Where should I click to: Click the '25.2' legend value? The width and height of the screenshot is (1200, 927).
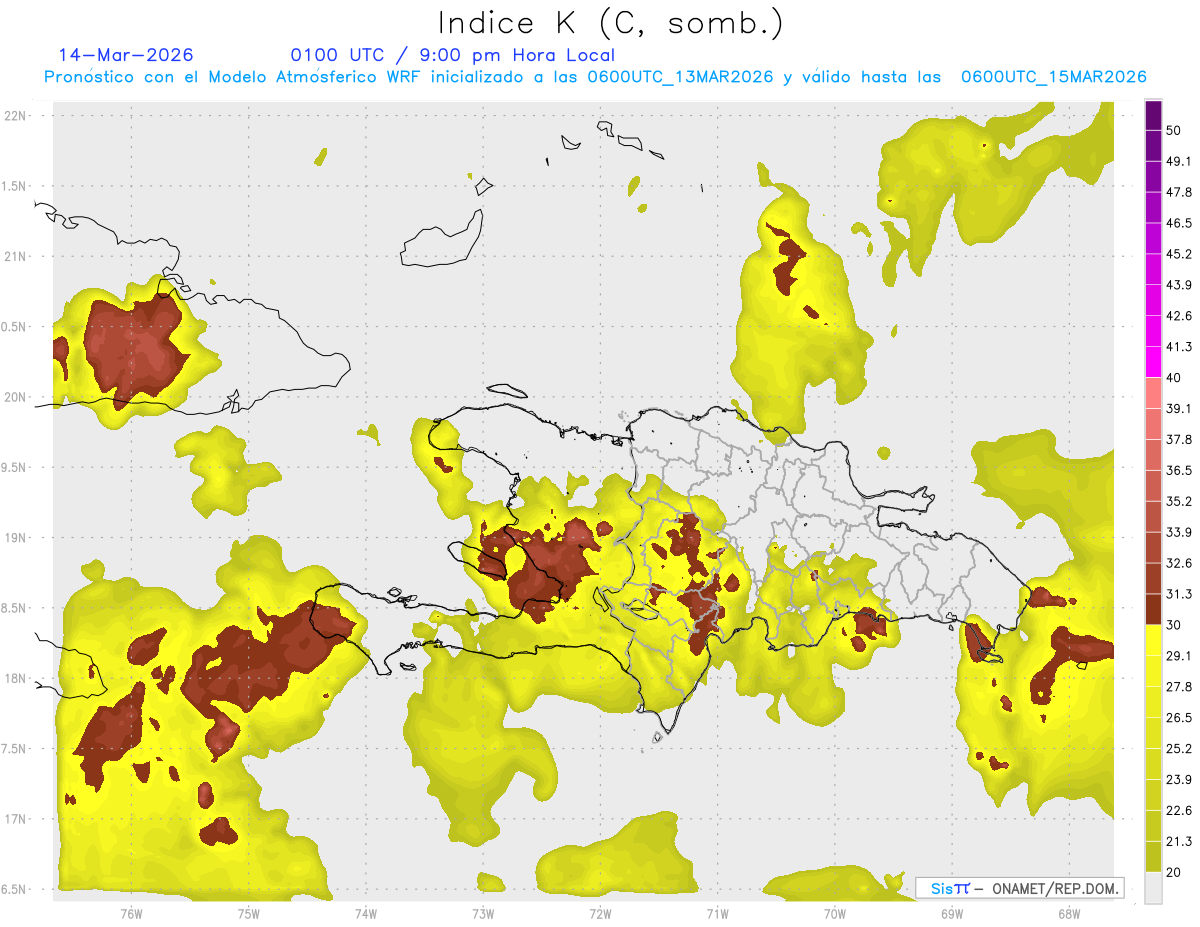tap(1178, 749)
